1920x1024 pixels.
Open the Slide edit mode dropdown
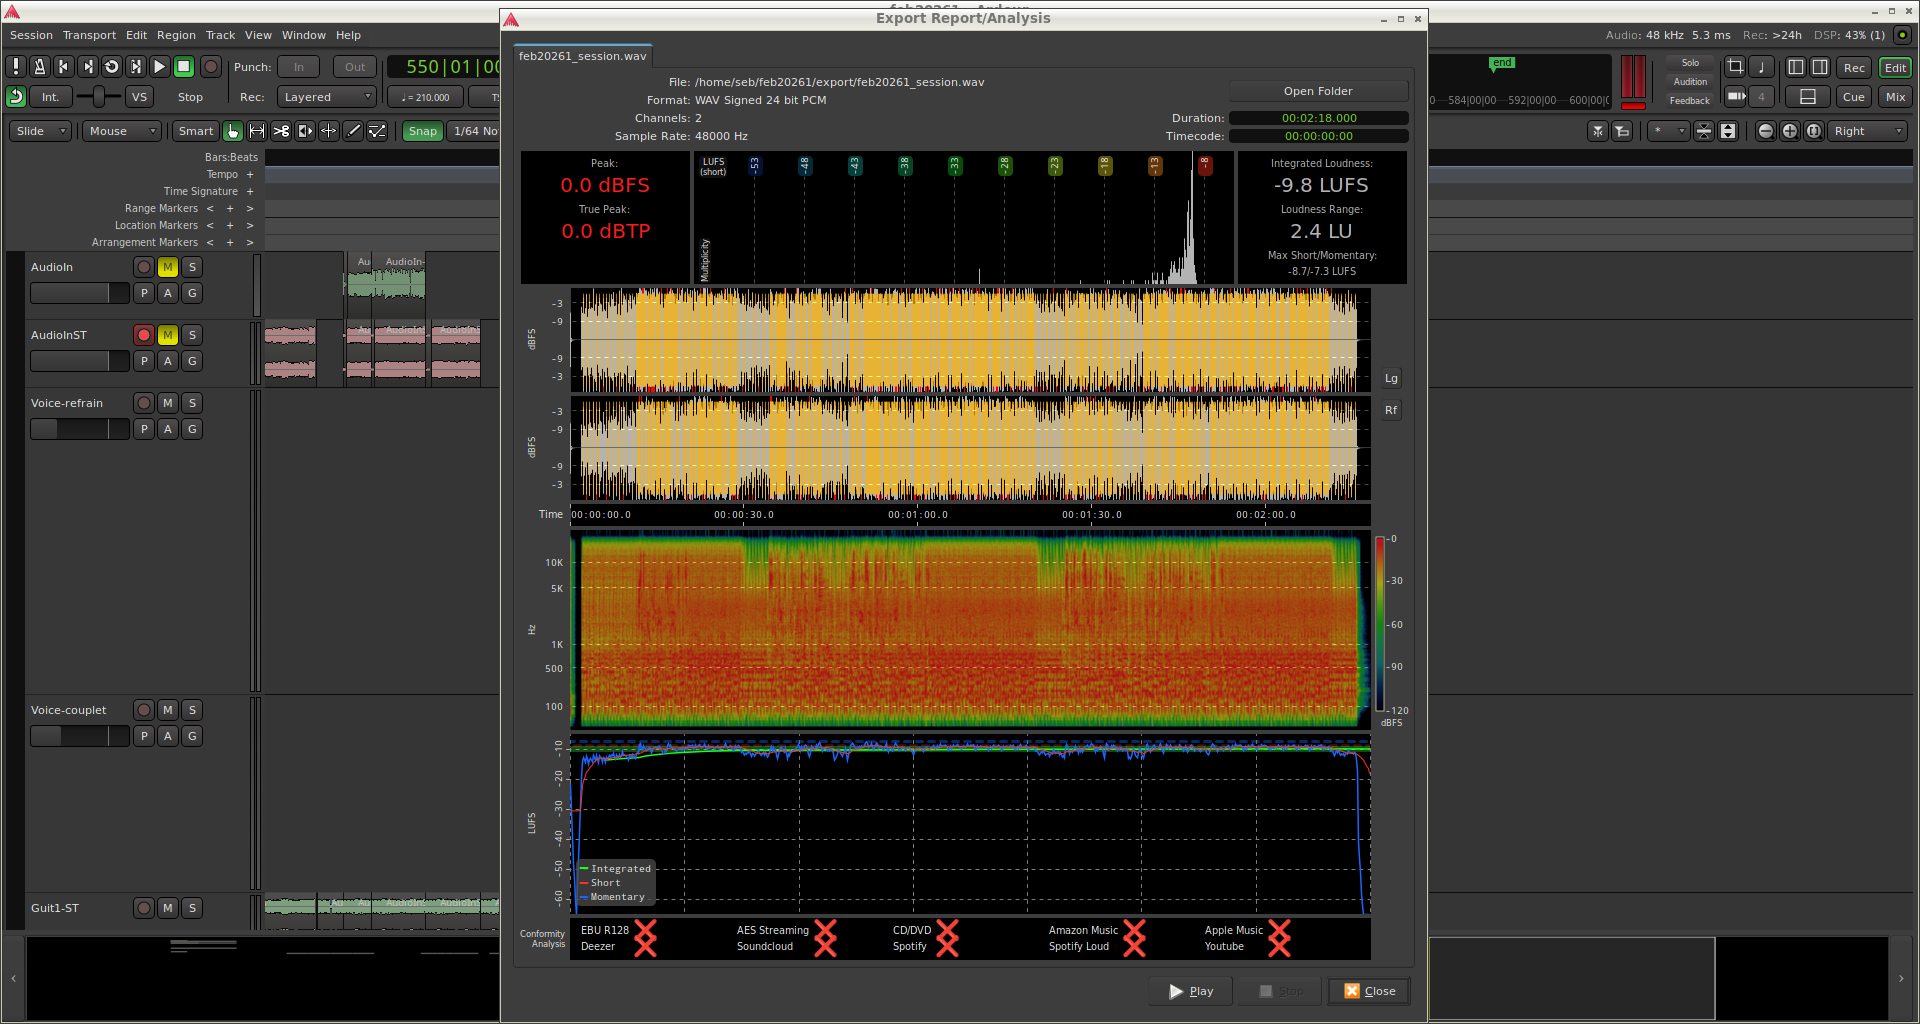coord(41,131)
